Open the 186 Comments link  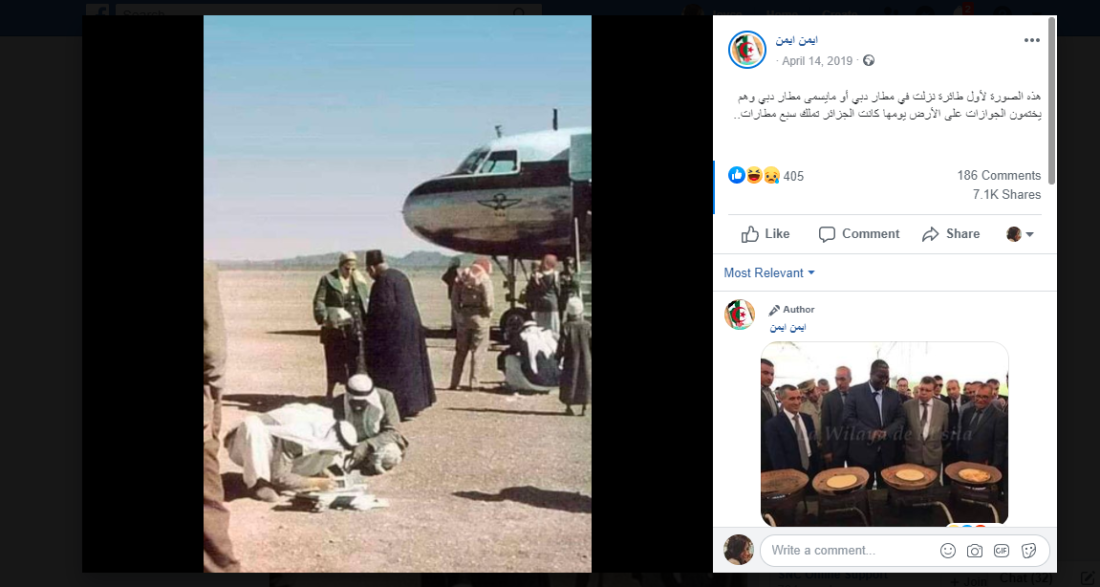coord(998,175)
